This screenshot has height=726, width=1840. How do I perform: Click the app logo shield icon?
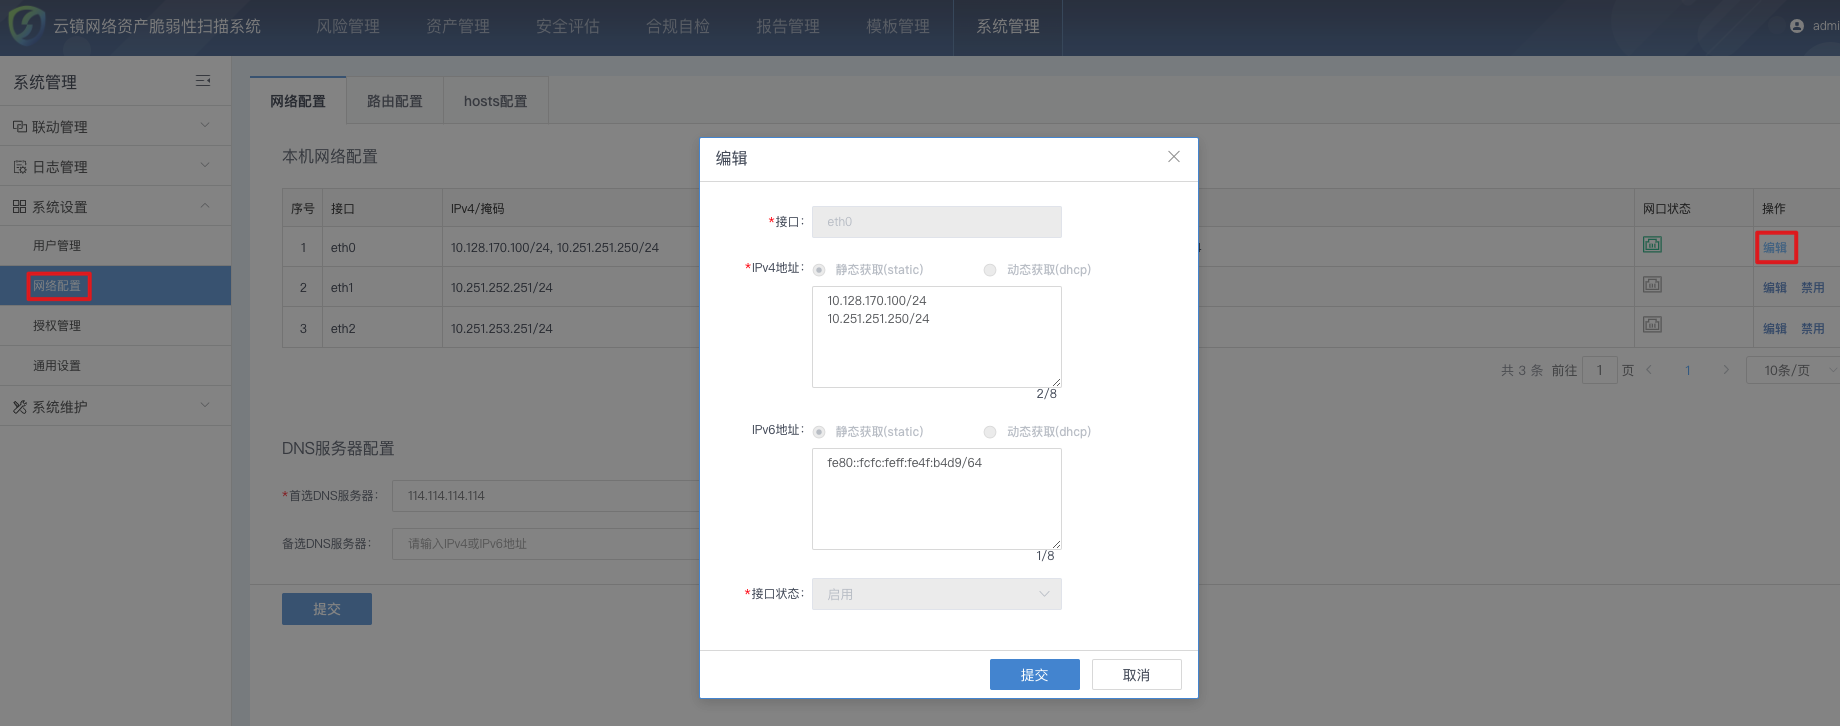26,25
